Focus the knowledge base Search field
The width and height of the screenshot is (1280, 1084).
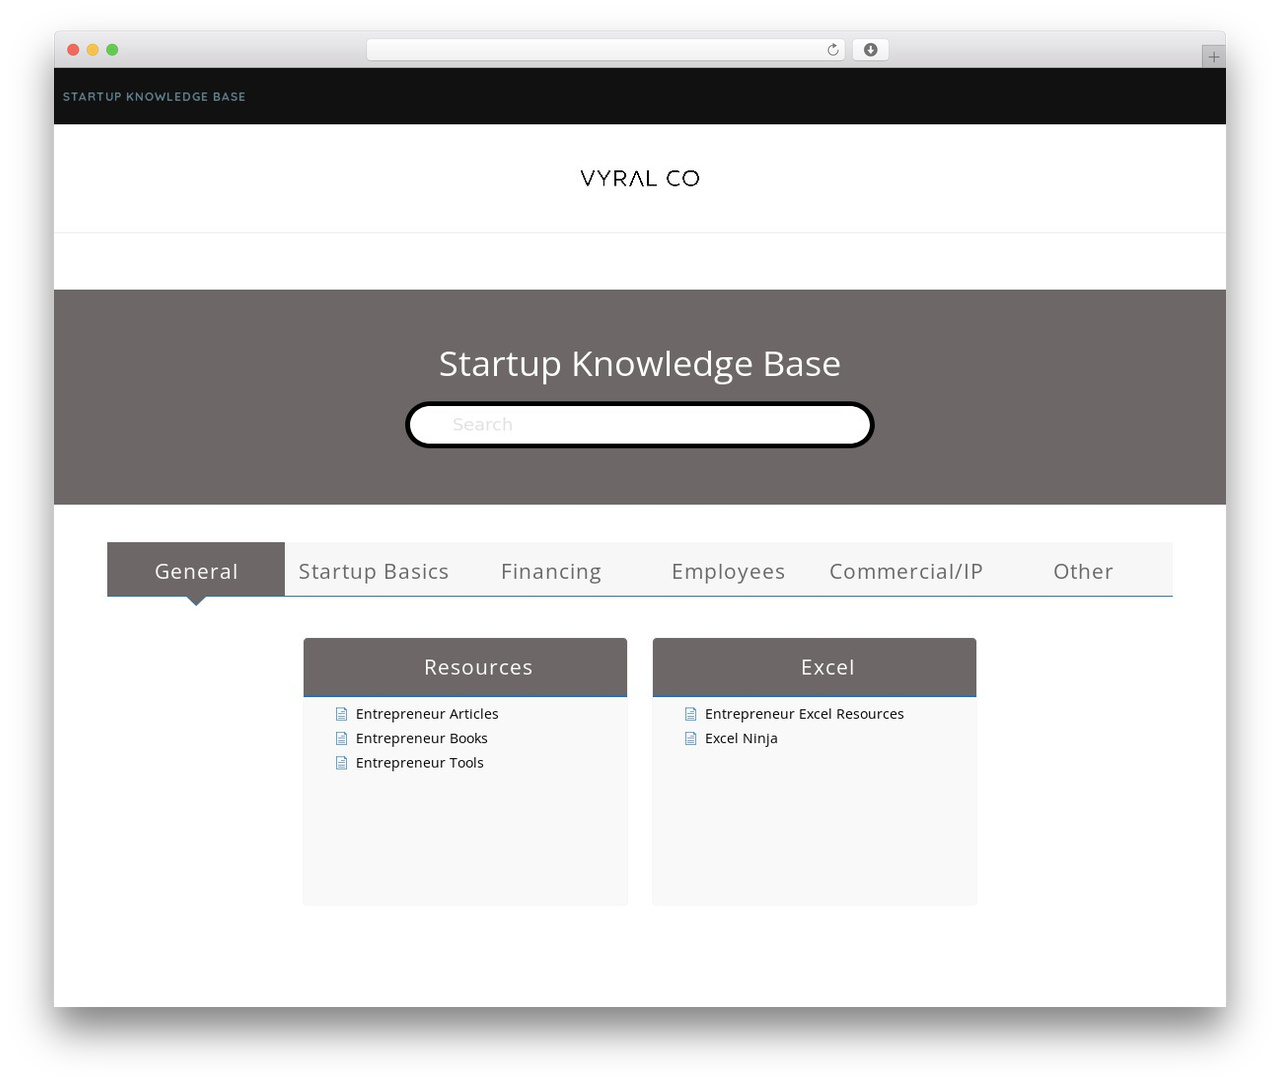[640, 425]
